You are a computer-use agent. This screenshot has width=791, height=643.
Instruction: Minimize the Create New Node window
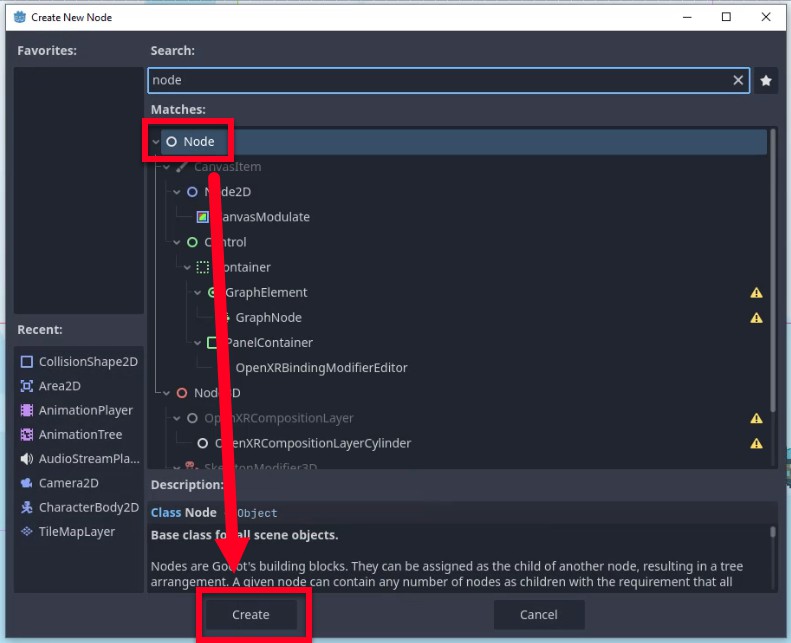click(x=687, y=17)
